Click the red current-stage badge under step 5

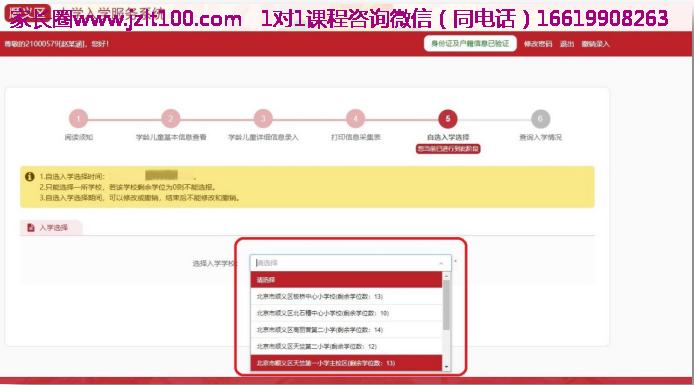pos(448,149)
